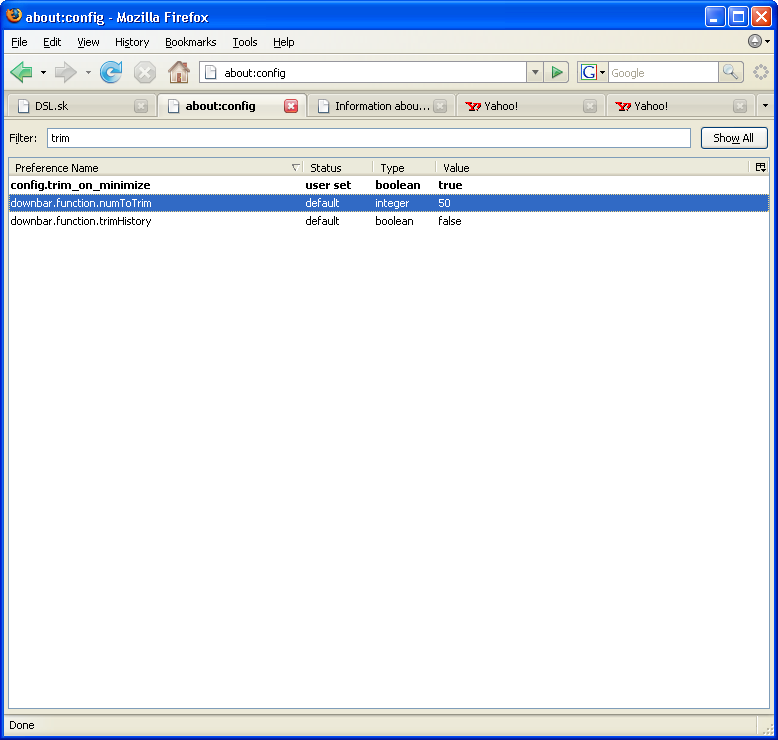The image size is (778, 740).
Task: Click the 'integer' type cell
Action: click(392, 203)
